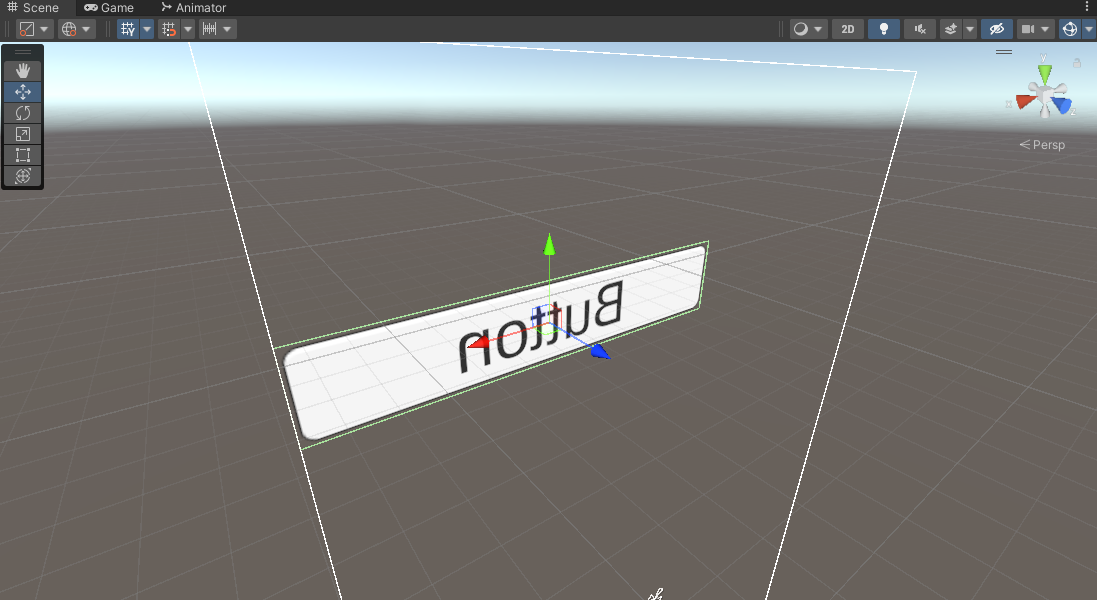Viewport: 1097px width, 600px height.
Task: Click the blue Z cone on orientation gizmo
Action: pyautogui.click(x=1062, y=105)
